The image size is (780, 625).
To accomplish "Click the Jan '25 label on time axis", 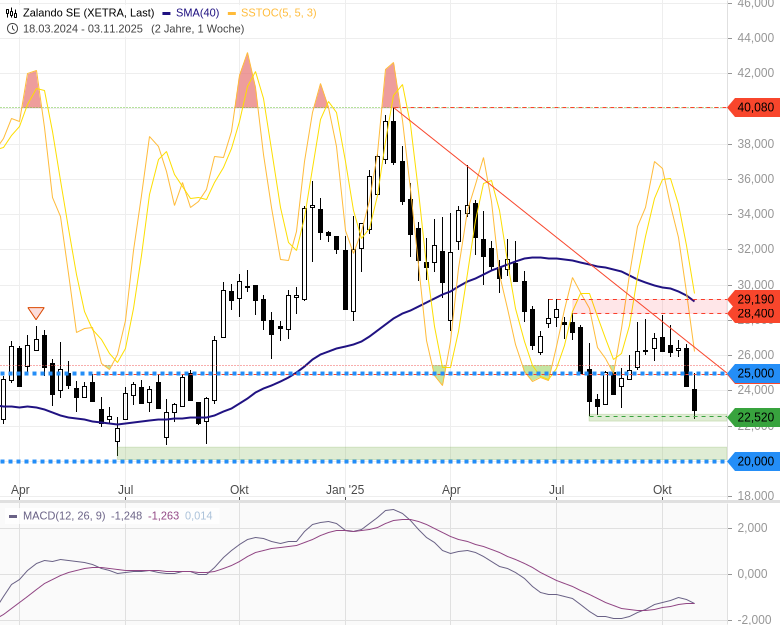I will pyautogui.click(x=345, y=490).
